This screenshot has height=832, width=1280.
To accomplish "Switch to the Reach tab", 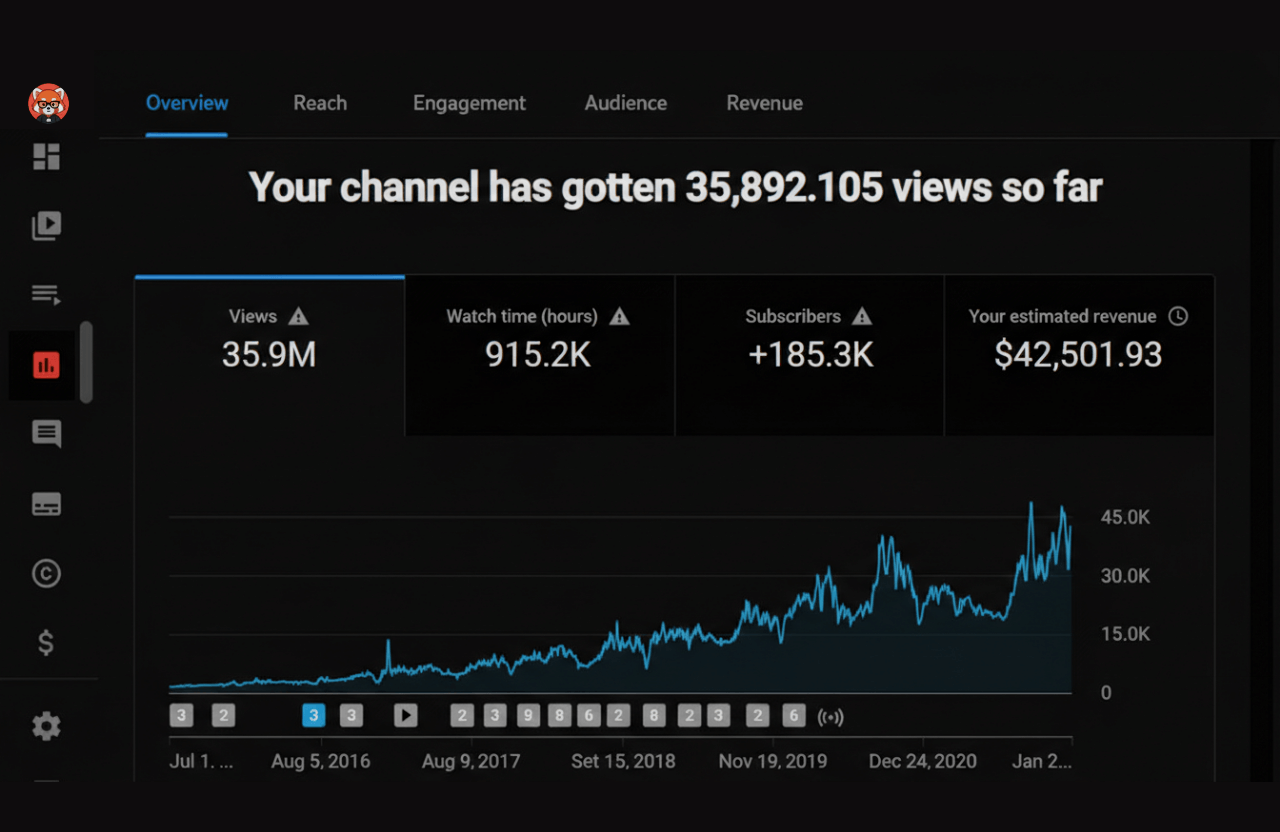I will (x=320, y=103).
